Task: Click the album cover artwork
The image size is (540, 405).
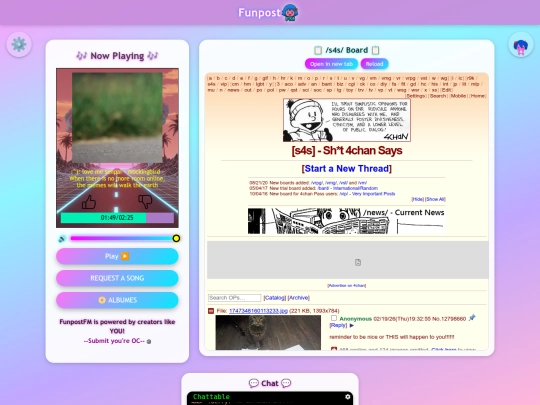Action: (117, 117)
